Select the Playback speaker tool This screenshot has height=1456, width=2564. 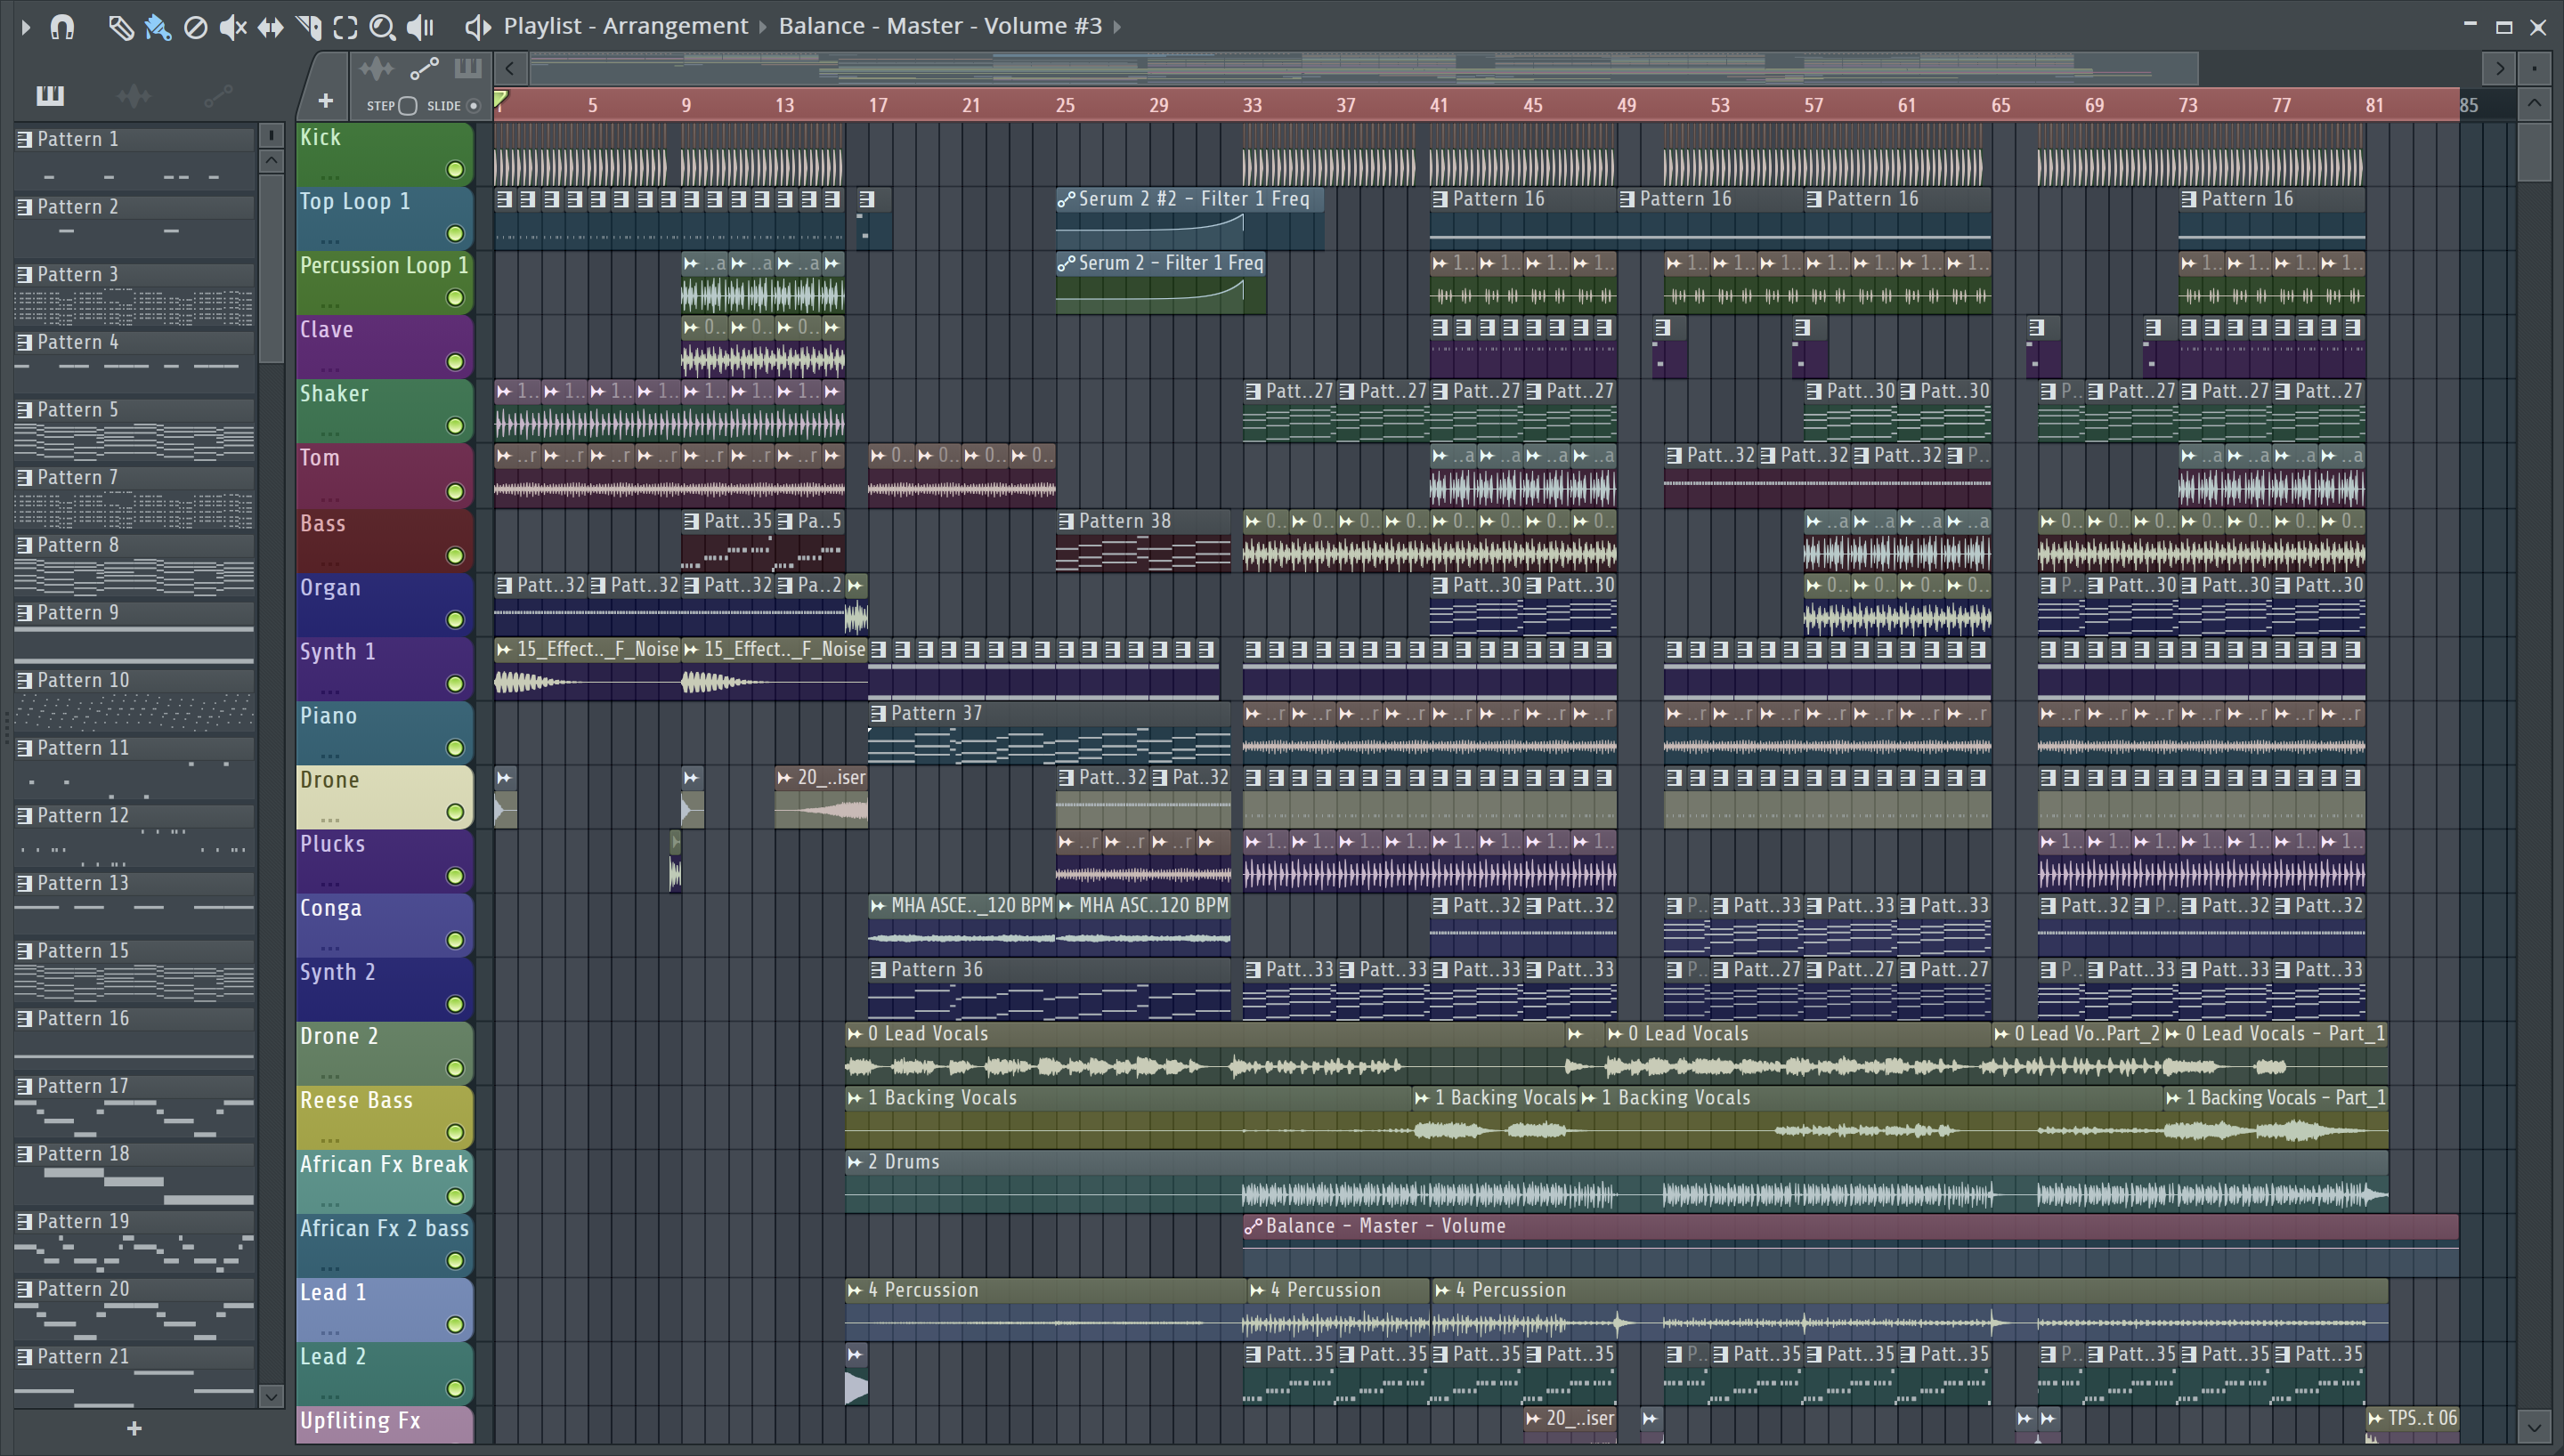420,27
